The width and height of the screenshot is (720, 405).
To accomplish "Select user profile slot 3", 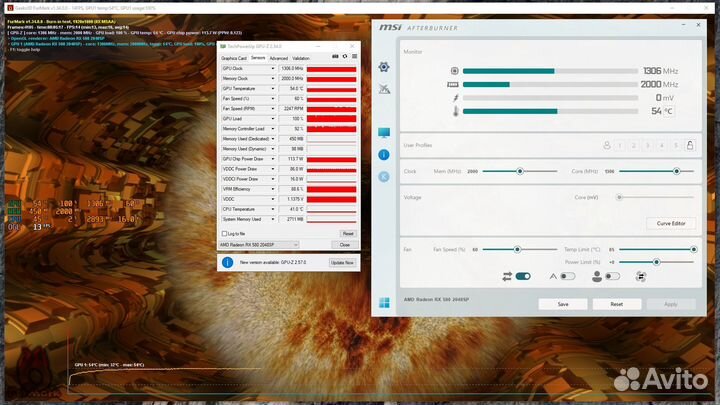I will pos(648,146).
